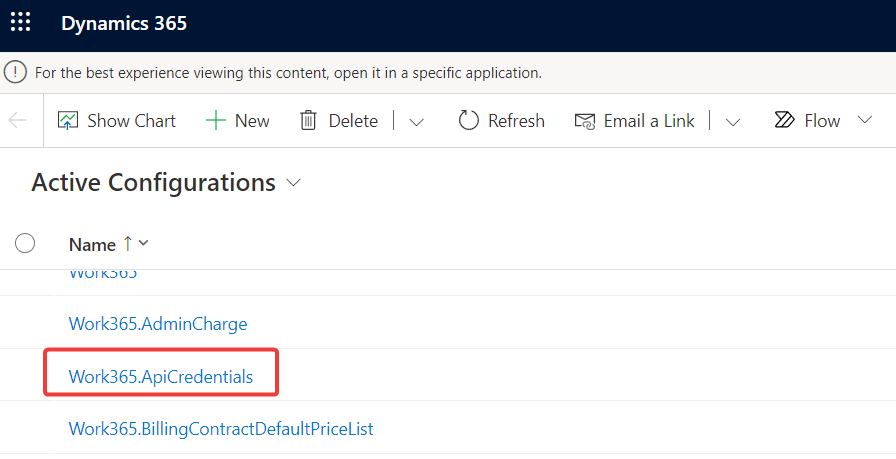896x459 pixels.
Task: Click the green plus icon for New
Action: point(215,121)
